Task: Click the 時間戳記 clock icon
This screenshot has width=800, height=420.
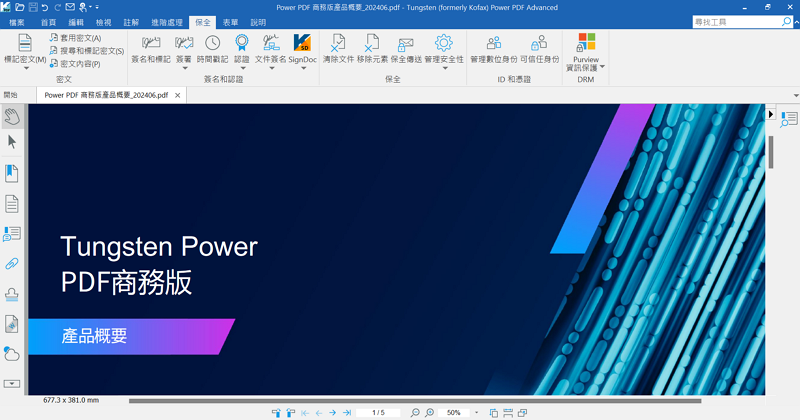Action: pyautogui.click(x=212, y=43)
